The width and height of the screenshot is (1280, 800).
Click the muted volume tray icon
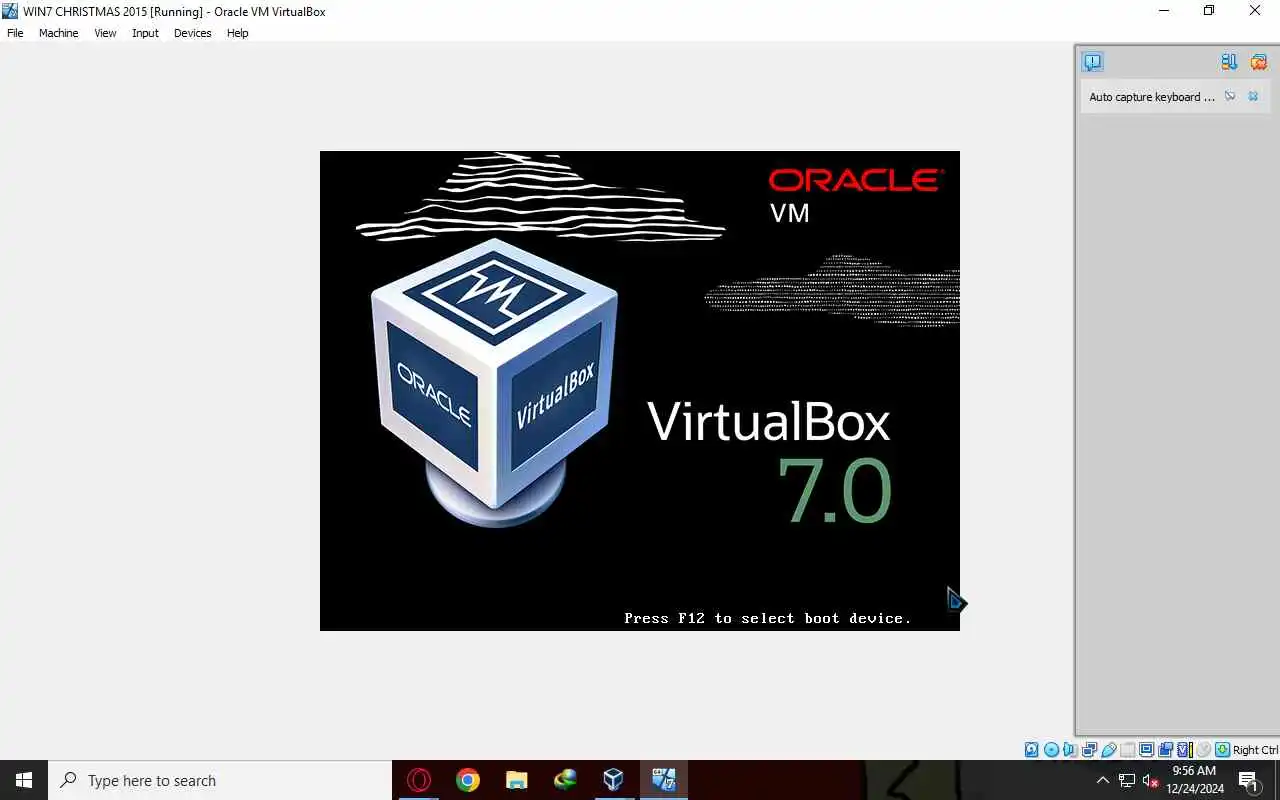[x=1150, y=780]
